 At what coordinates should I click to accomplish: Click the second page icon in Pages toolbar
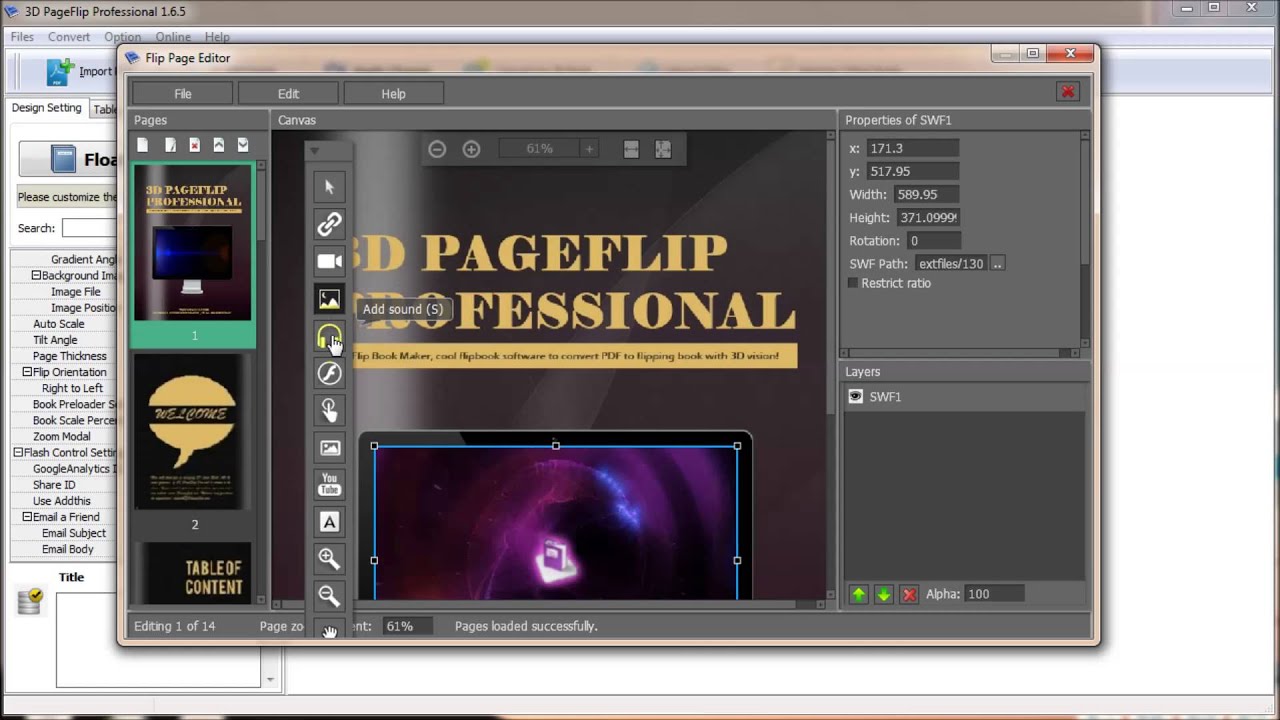(170, 145)
